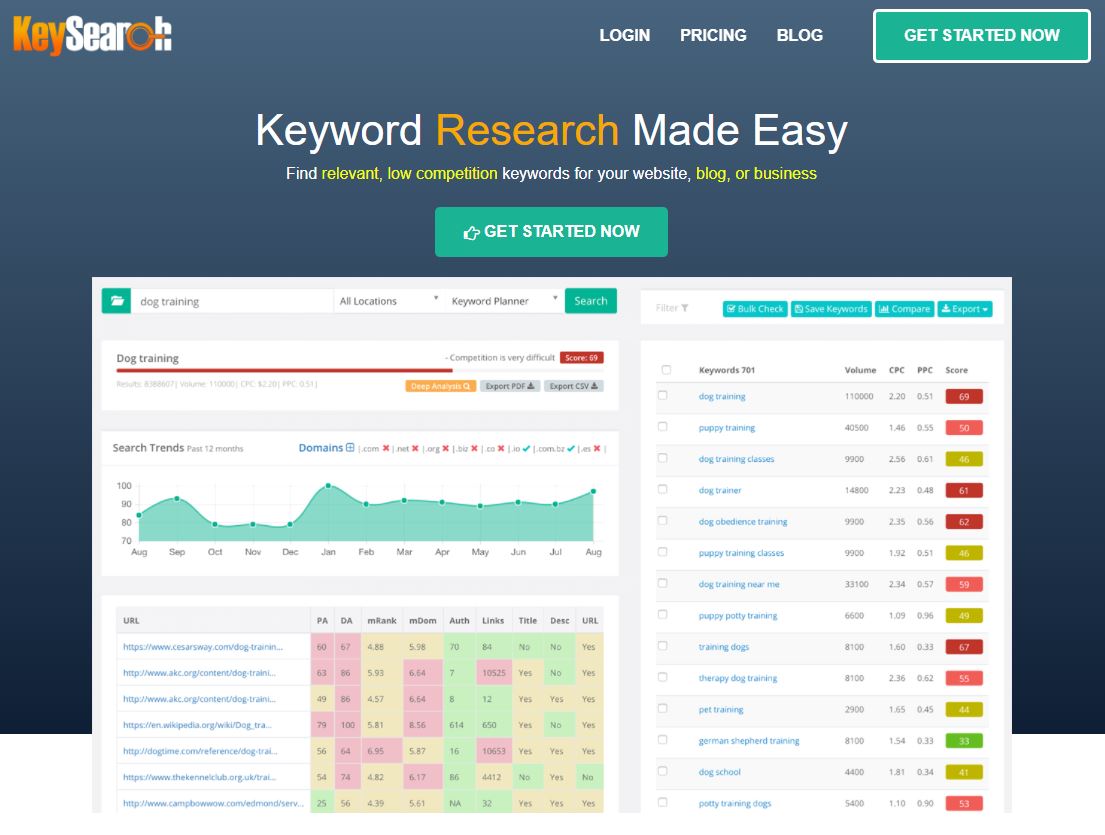Screen dimensions: 1105x835
Task: Click the check mark next to .com.bz
Action: [571, 448]
